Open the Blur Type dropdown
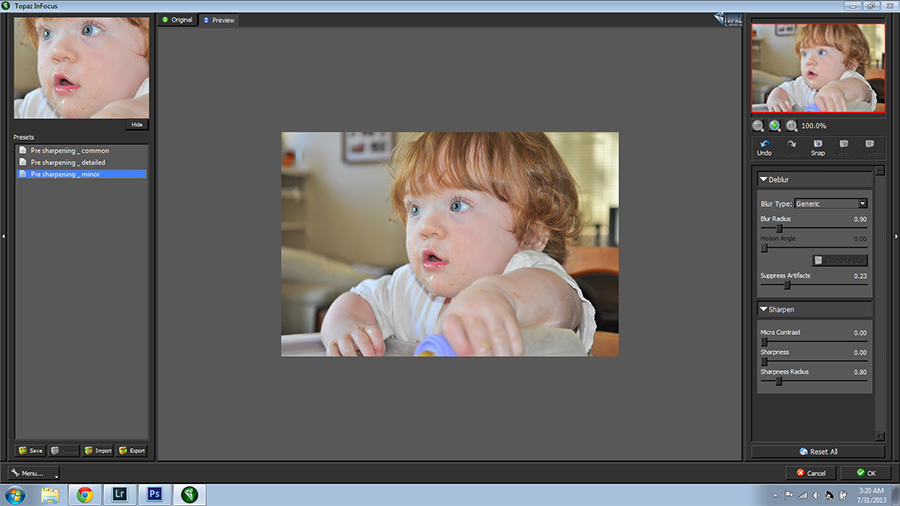The image size is (900, 506). click(830, 203)
